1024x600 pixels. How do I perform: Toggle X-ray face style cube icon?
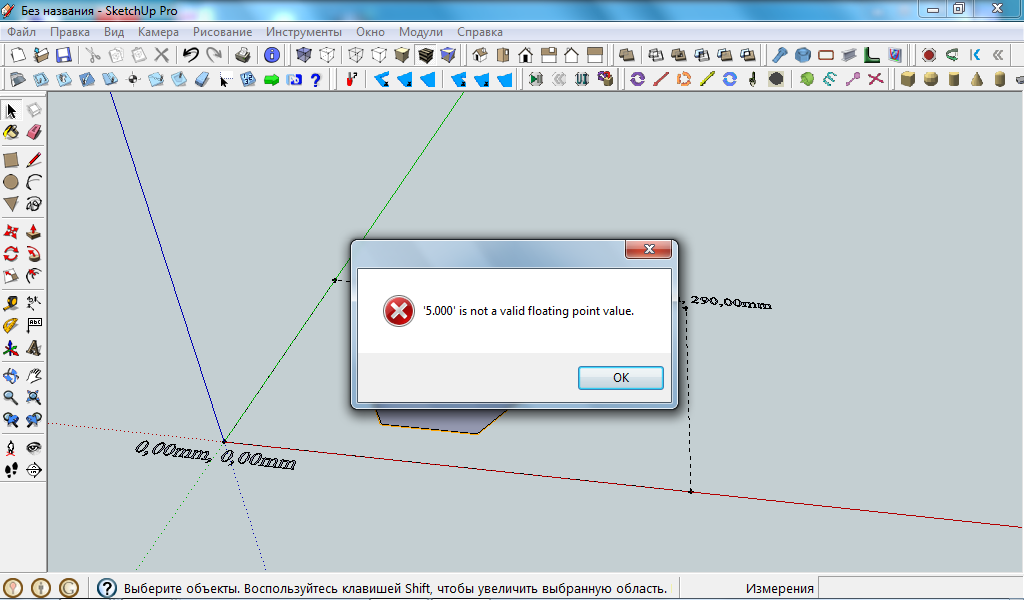tap(304, 55)
